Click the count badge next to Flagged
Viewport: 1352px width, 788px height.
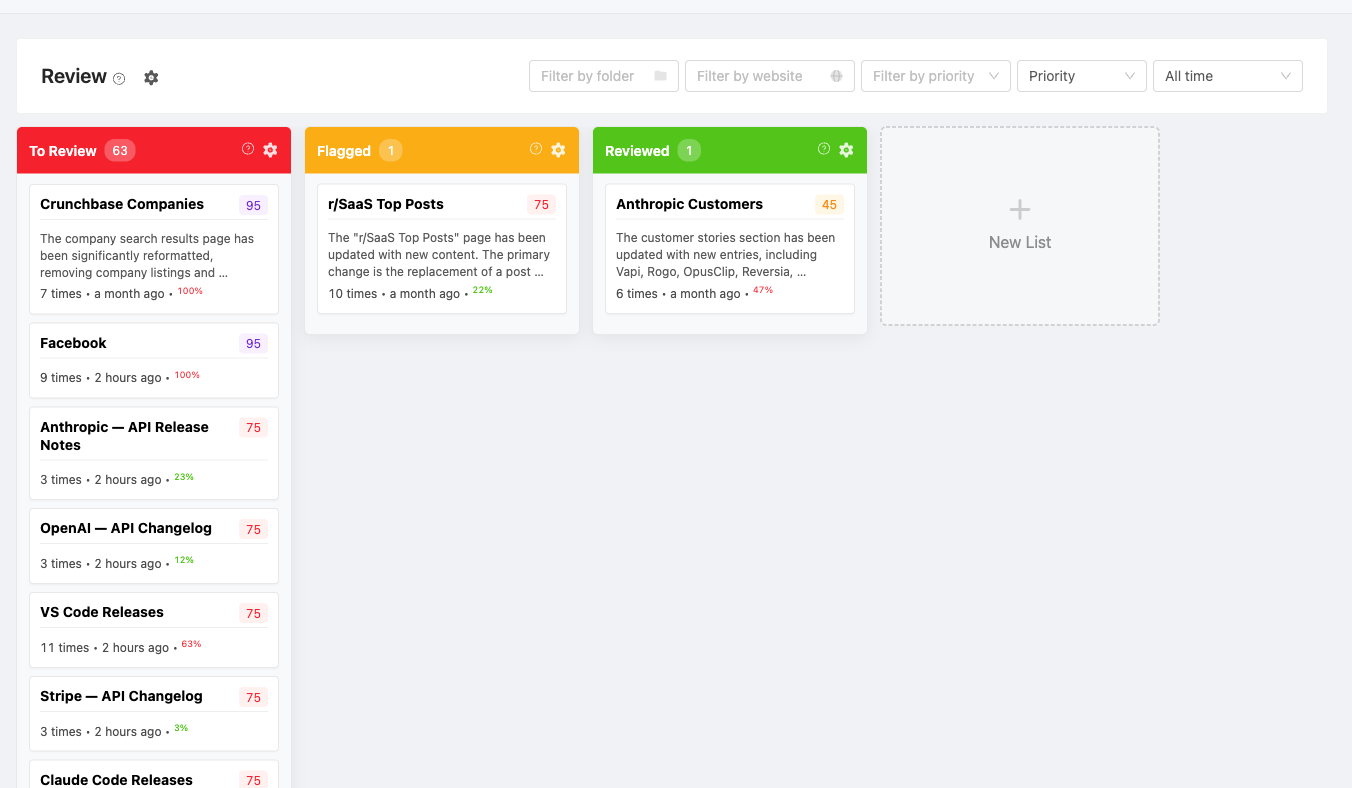[391, 151]
